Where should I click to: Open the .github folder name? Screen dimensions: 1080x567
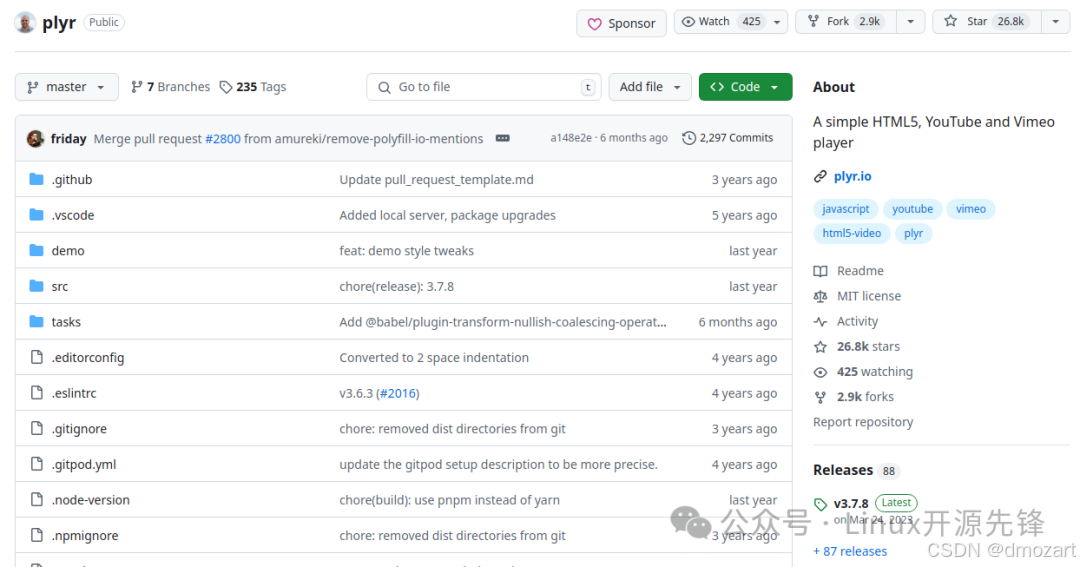coord(72,180)
